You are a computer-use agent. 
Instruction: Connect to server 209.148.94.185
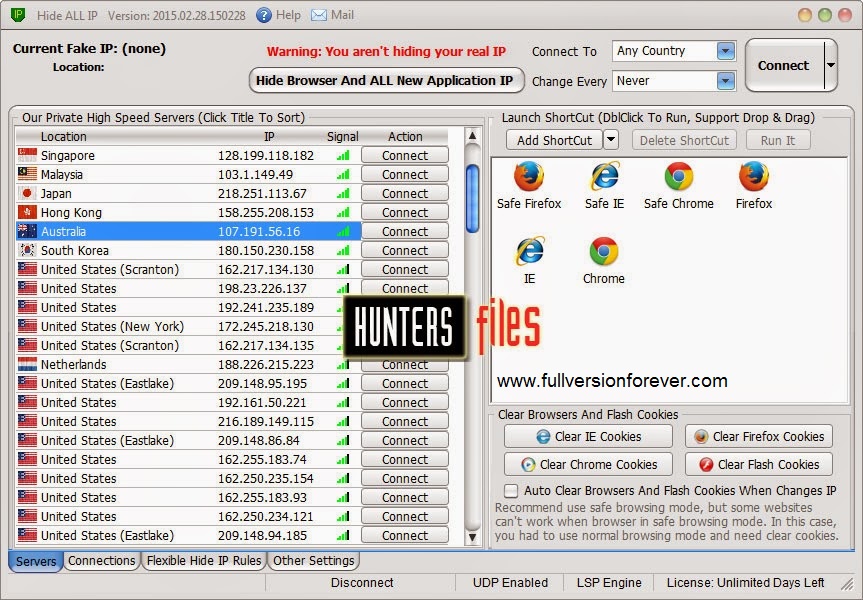point(405,536)
